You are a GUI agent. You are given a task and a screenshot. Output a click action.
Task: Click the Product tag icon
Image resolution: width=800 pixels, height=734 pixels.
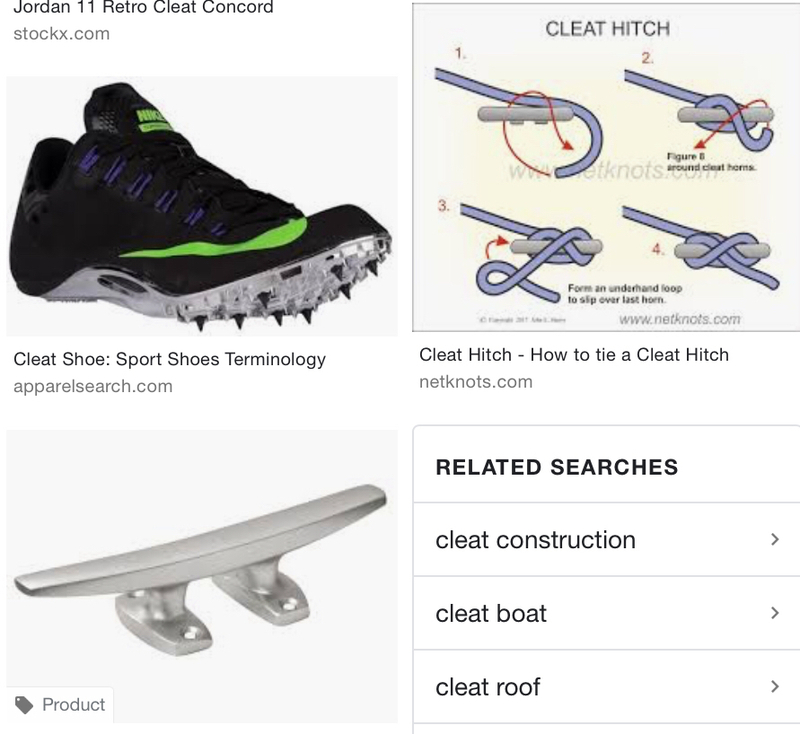pos(24,705)
